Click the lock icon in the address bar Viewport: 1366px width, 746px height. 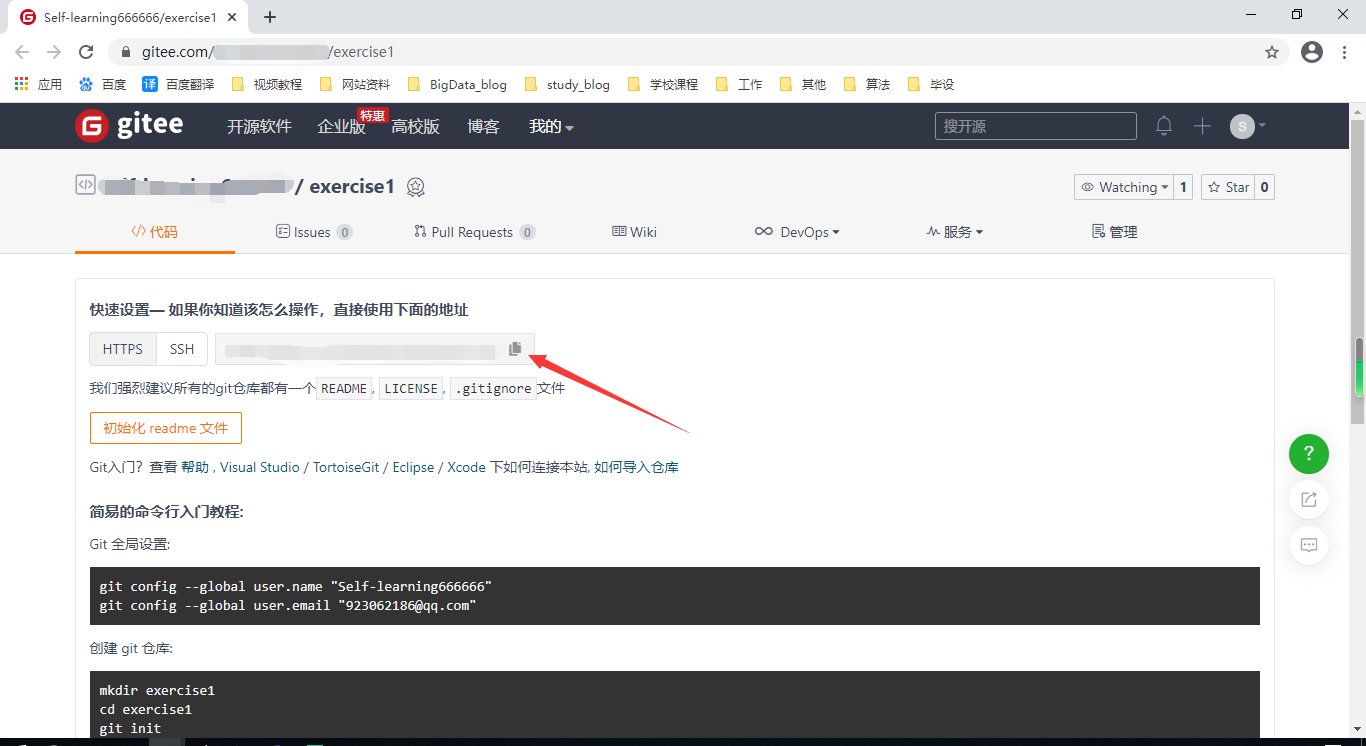(x=126, y=52)
